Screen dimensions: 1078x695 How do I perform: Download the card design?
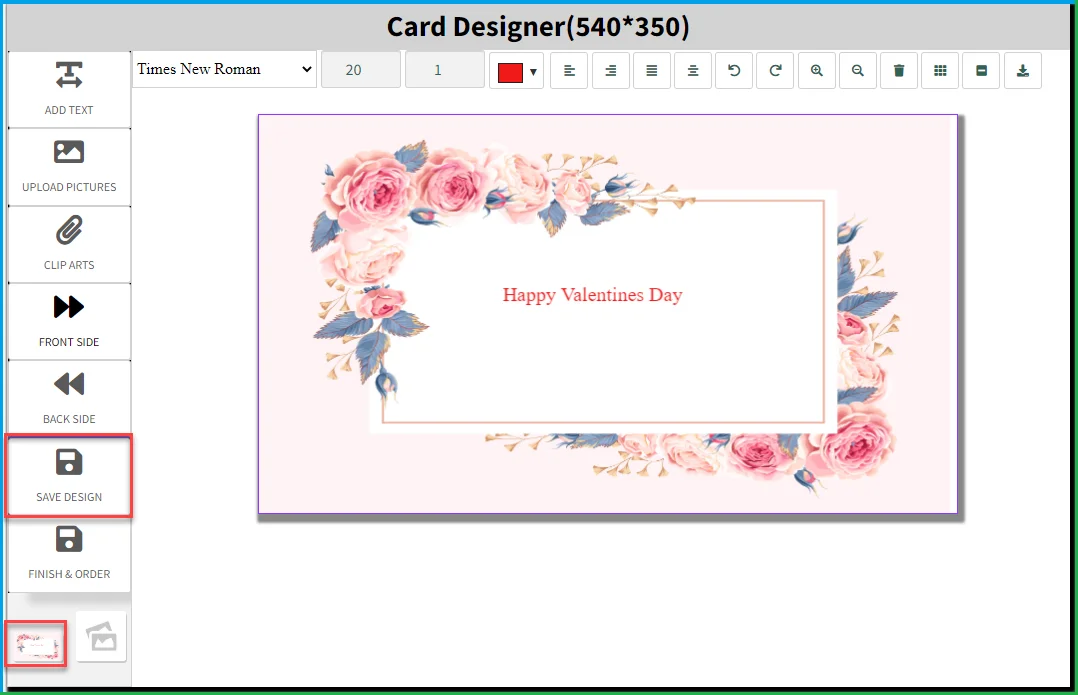click(x=1023, y=70)
